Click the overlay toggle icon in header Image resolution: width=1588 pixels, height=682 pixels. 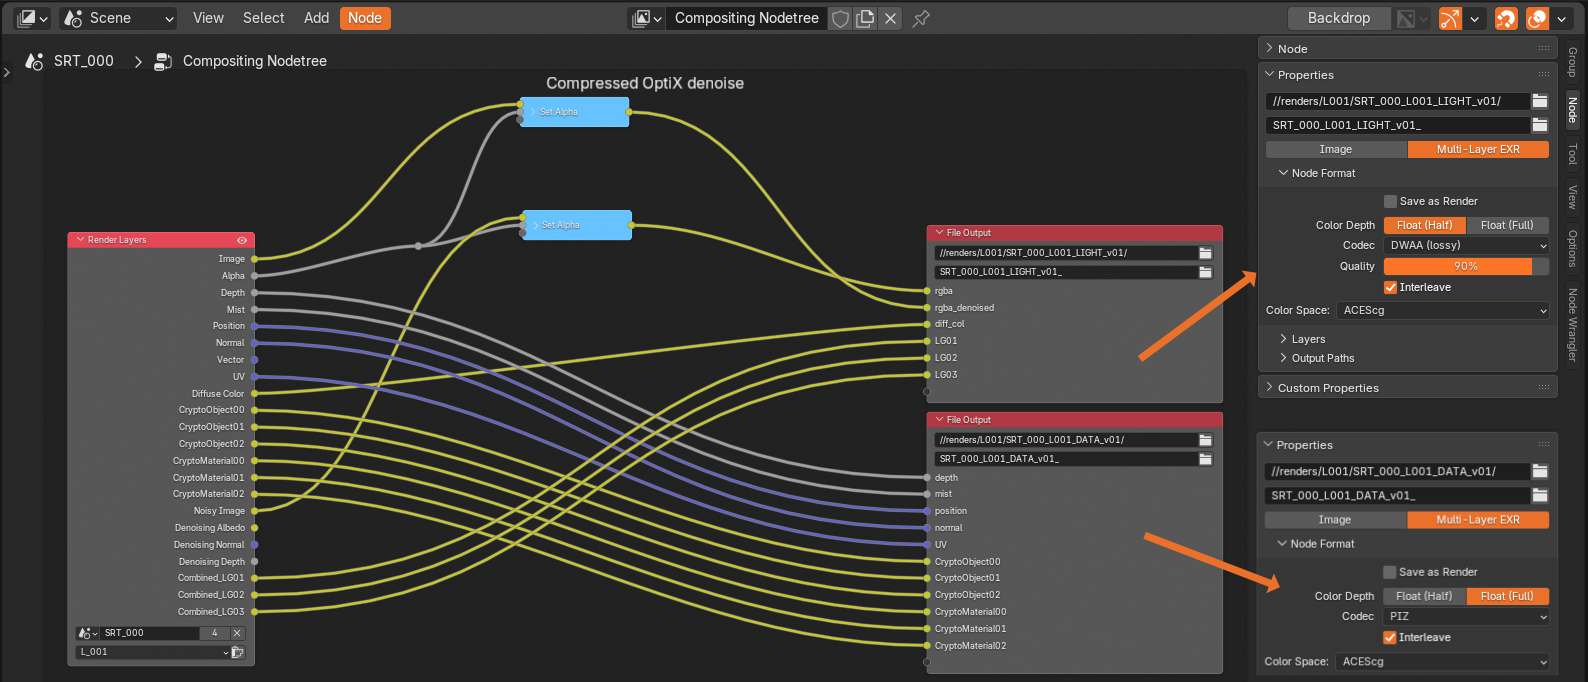point(1537,18)
